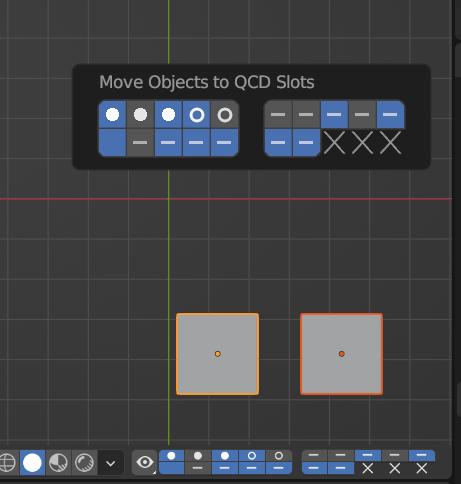Switch to rendered viewport shading
Viewport: 461px width, 484px height.
click(84, 463)
